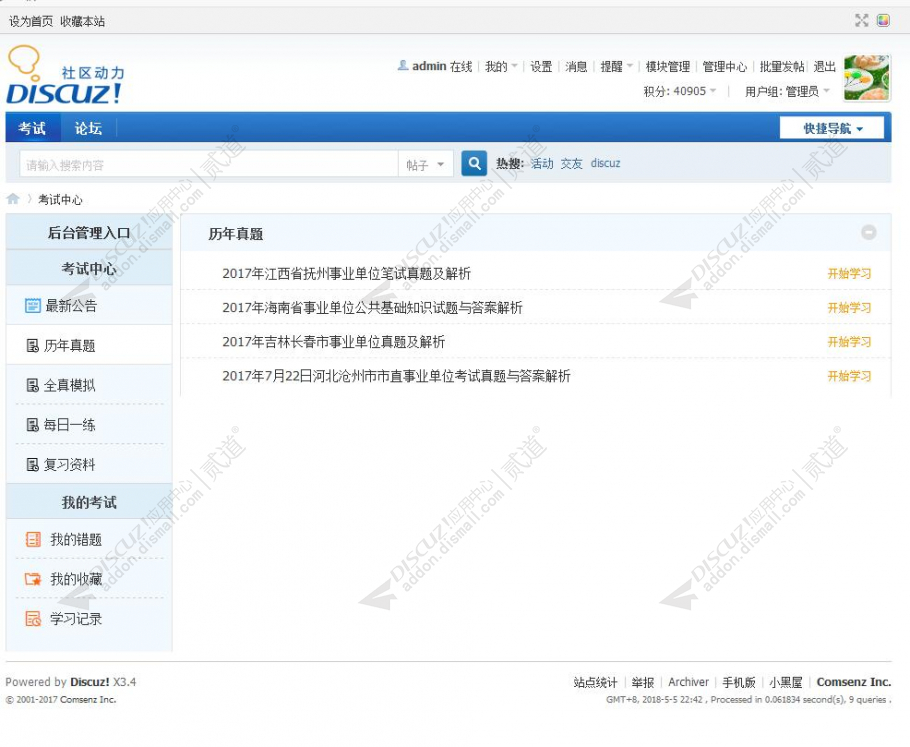Click the Discuz! logo
The width and height of the screenshot is (910, 747).
(65, 75)
